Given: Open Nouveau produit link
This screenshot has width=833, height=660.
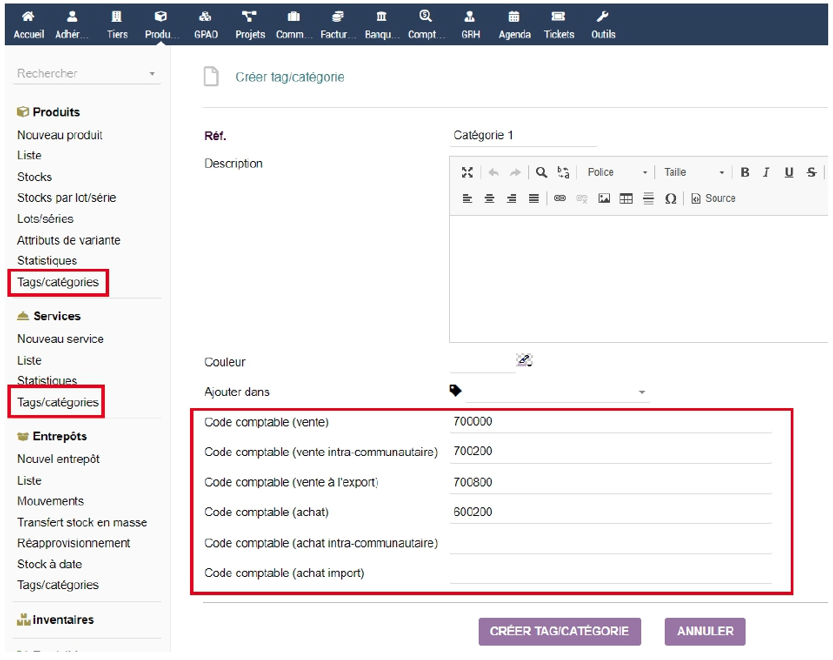Looking at the screenshot, I should pos(60,135).
